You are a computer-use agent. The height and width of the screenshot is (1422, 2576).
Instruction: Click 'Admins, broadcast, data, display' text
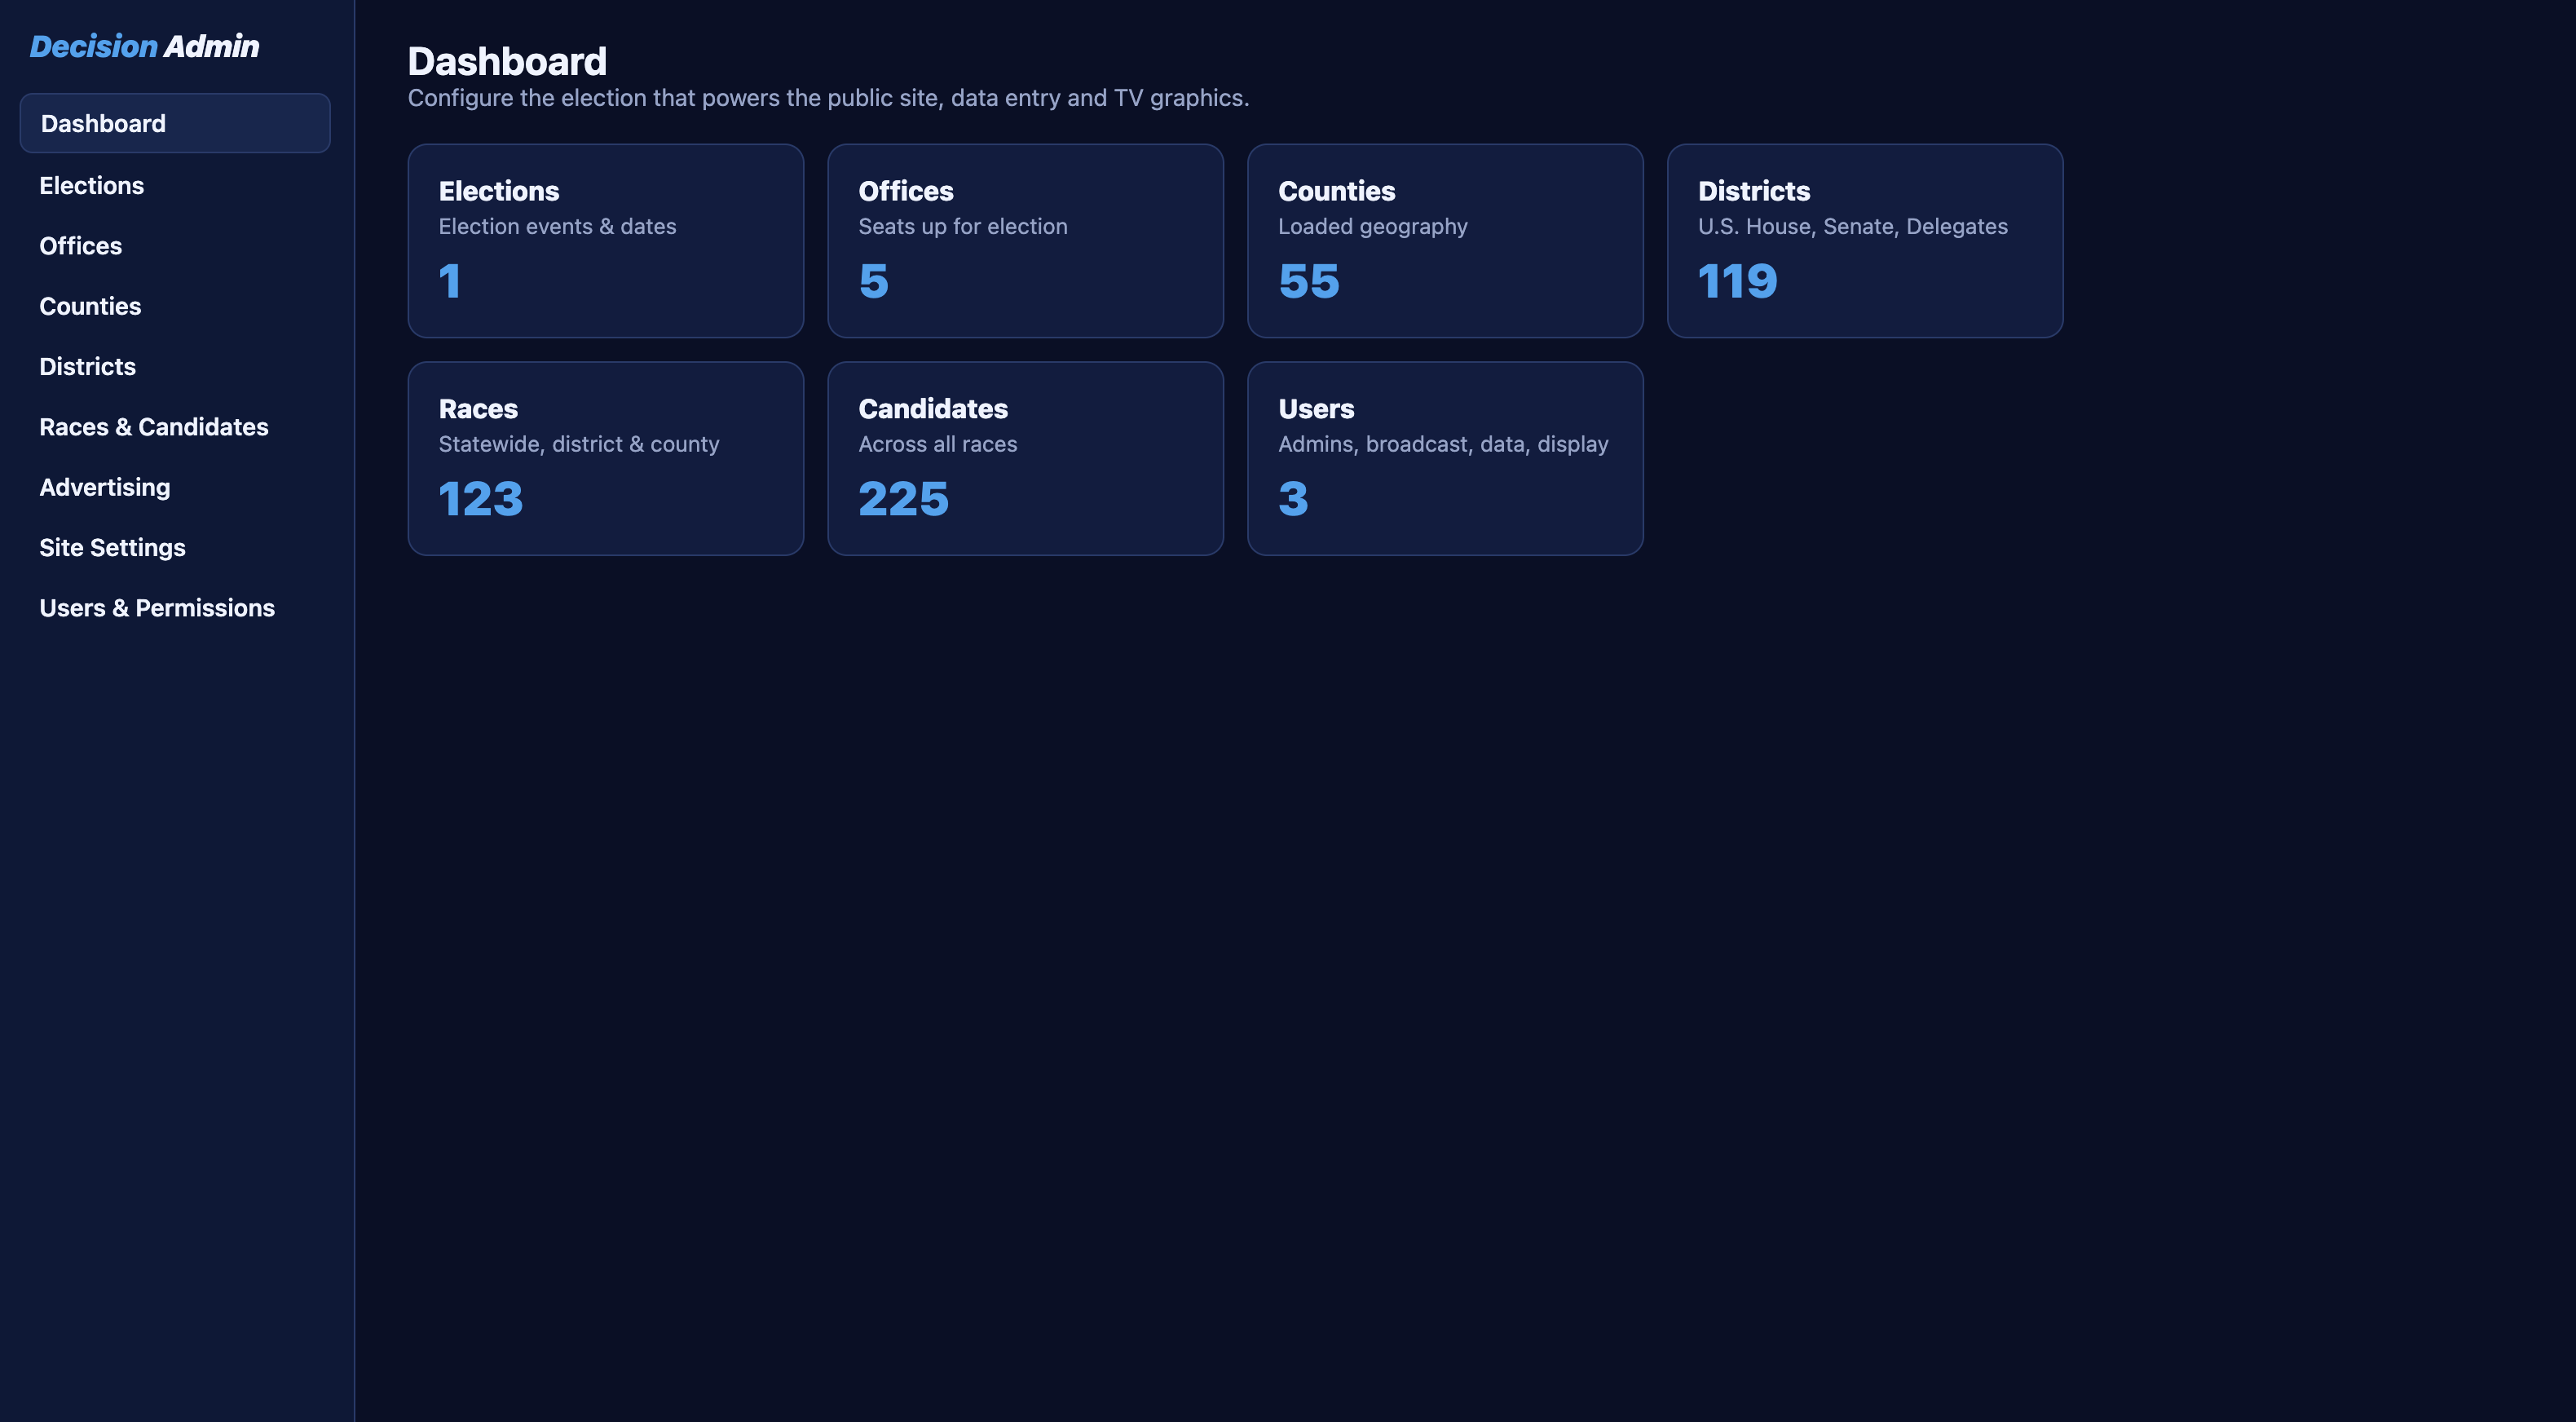[x=1443, y=444]
